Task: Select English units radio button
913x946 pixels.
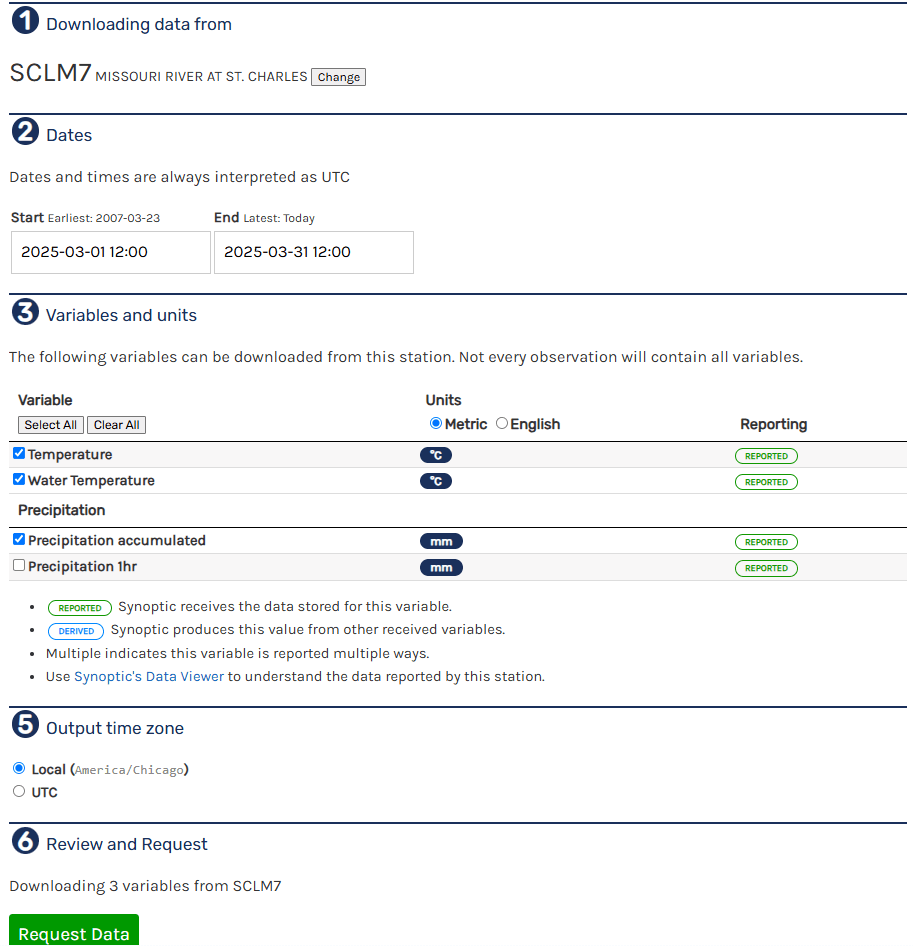Action: pos(502,423)
